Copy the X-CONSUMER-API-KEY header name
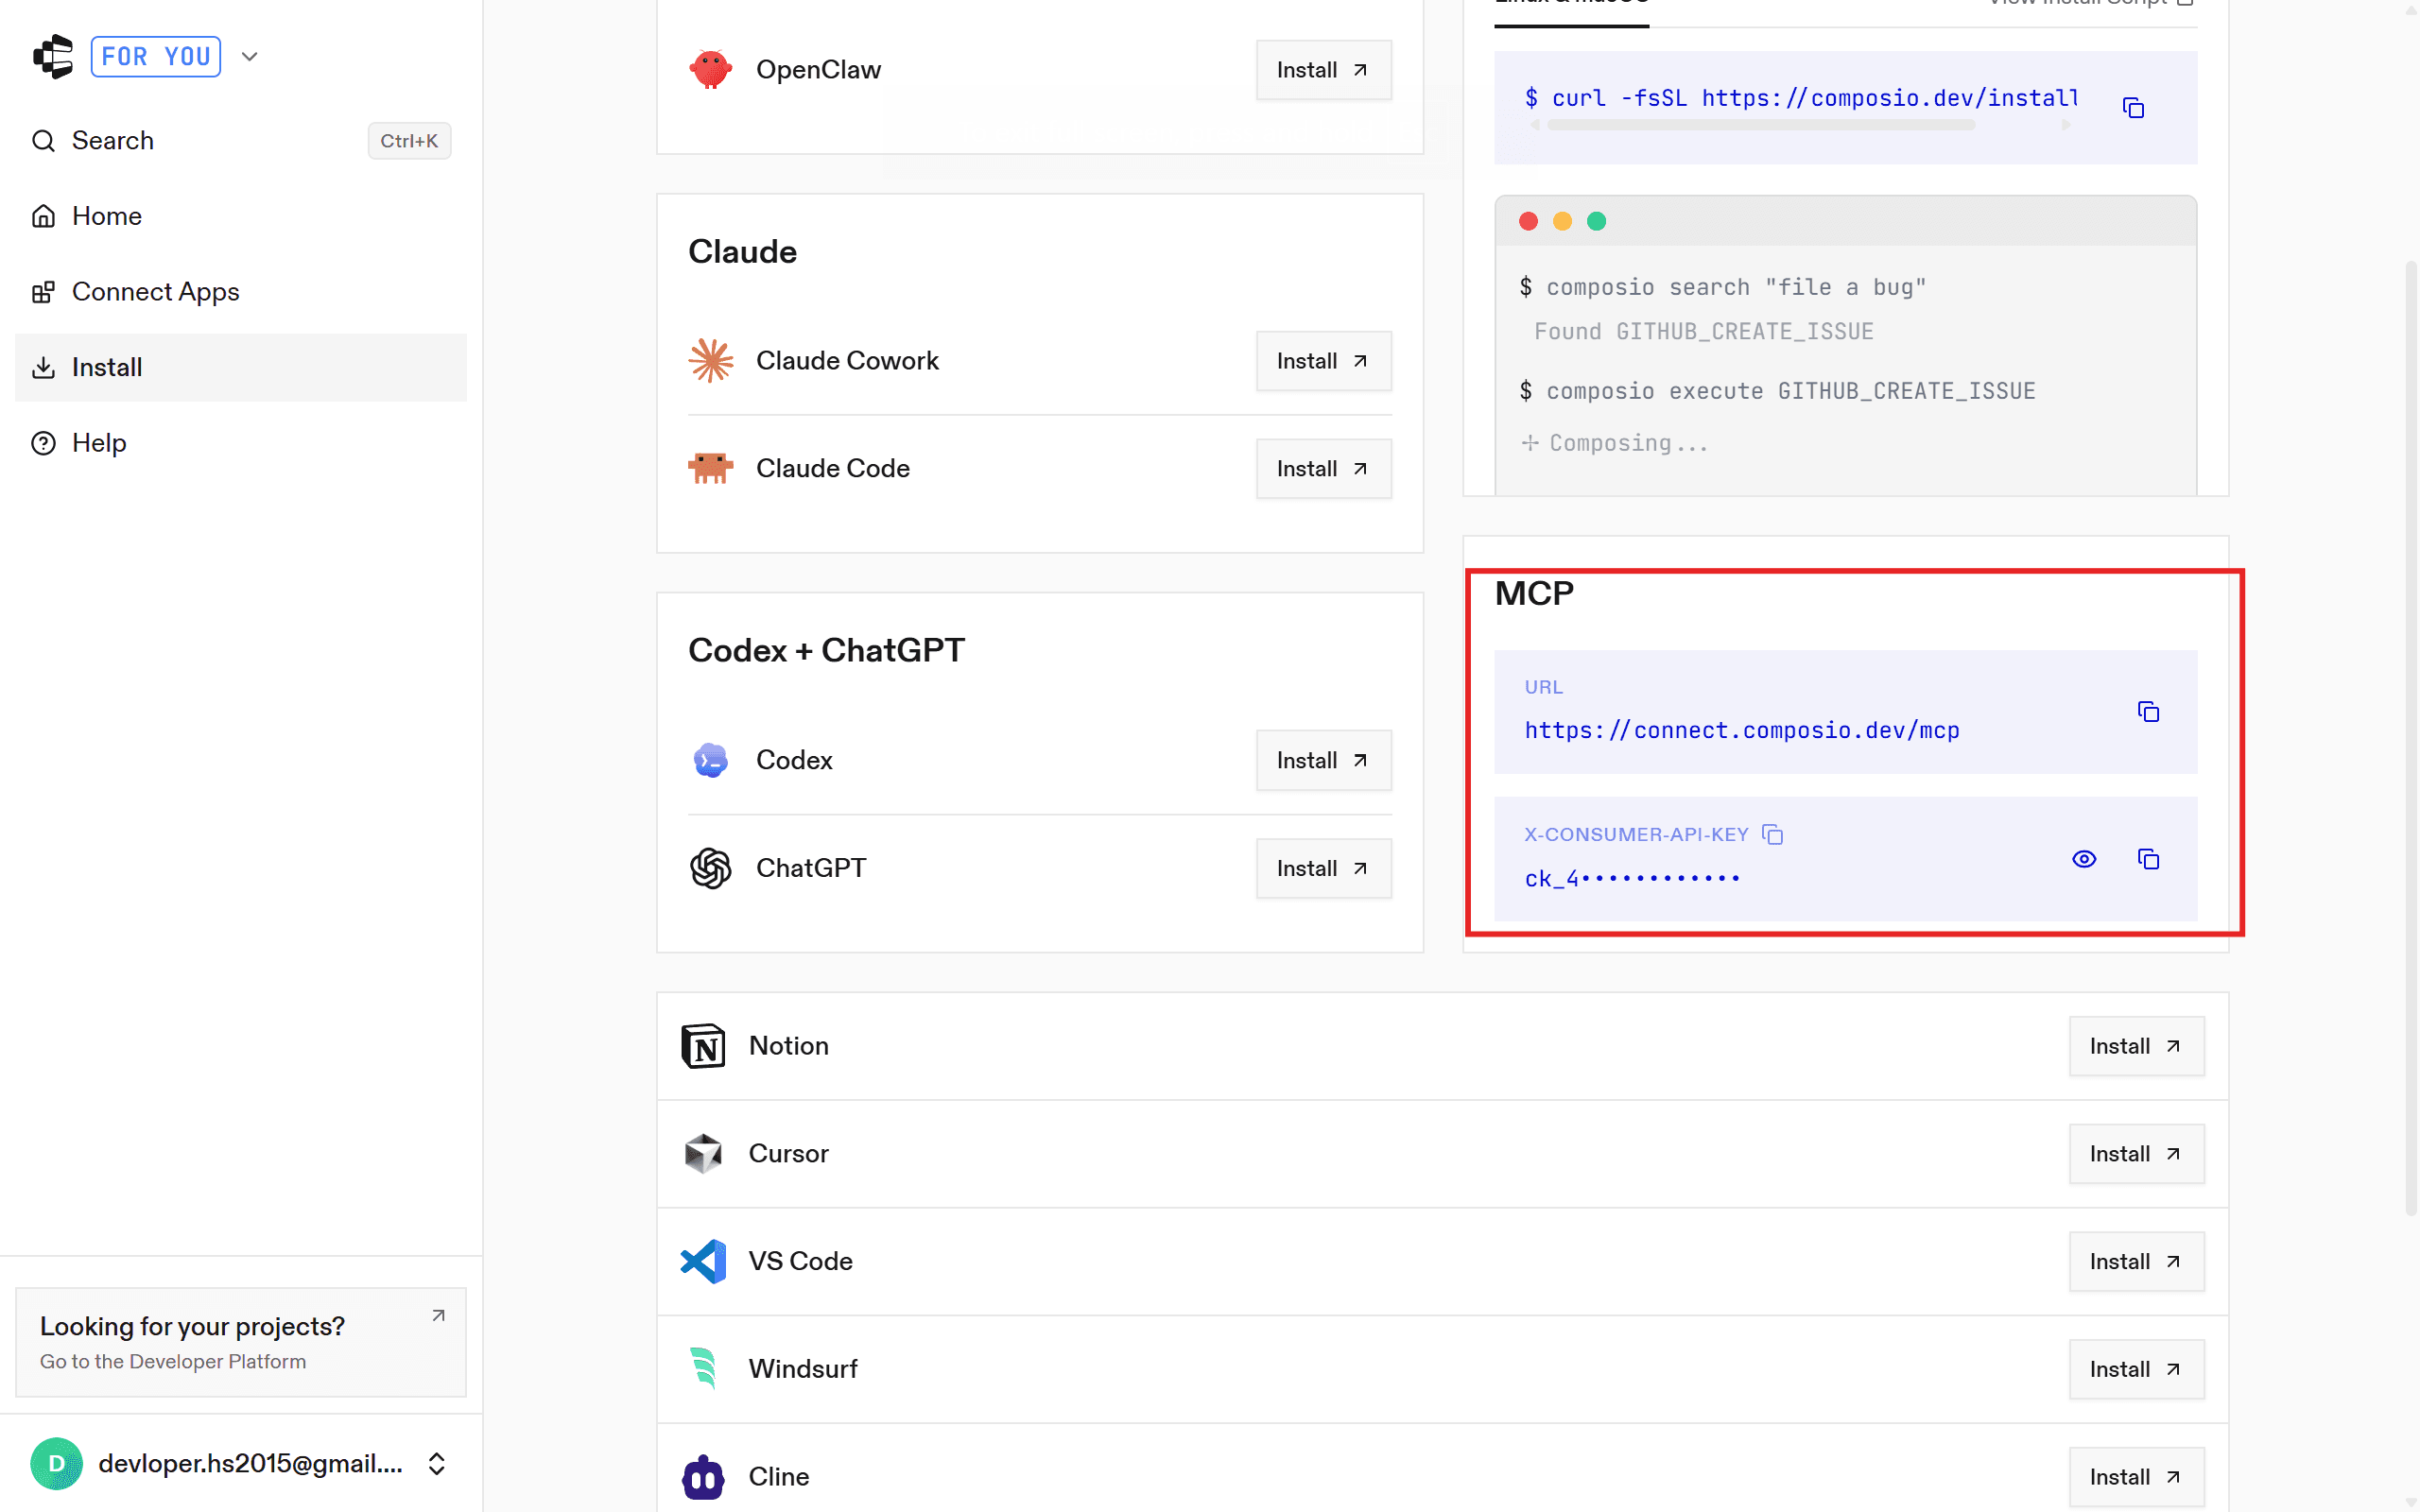 1773,834
